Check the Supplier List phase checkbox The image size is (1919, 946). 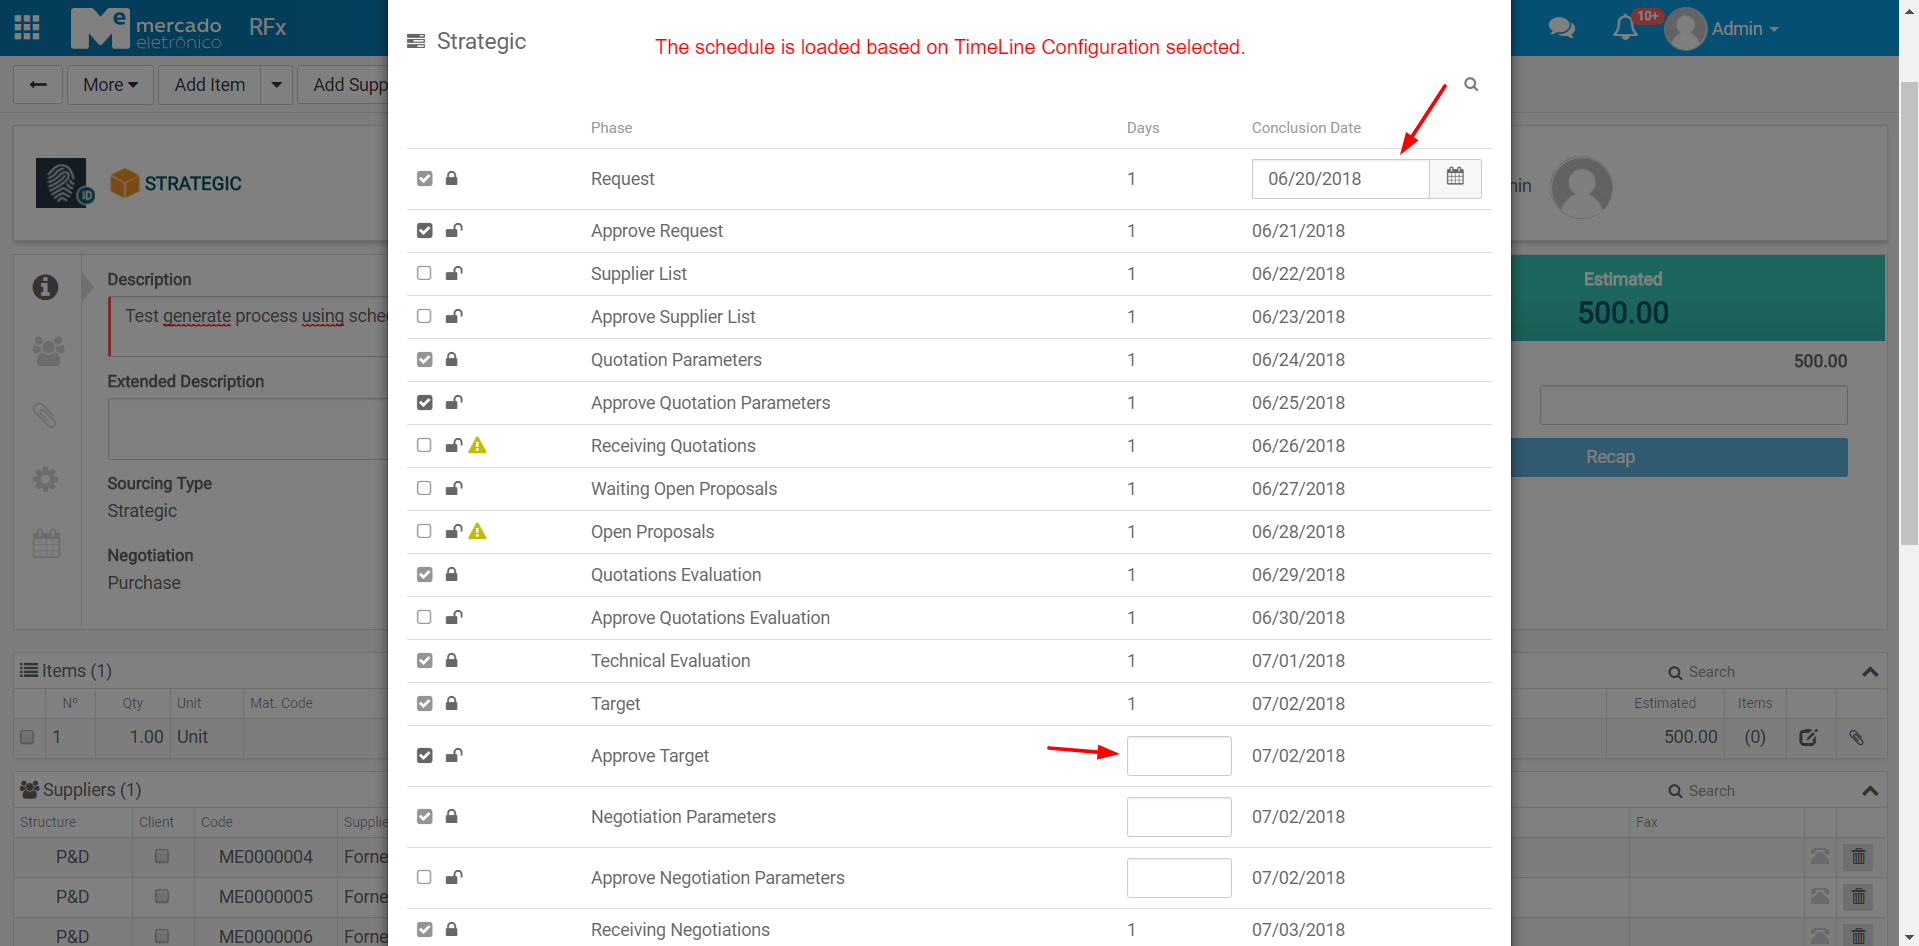point(424,273)
